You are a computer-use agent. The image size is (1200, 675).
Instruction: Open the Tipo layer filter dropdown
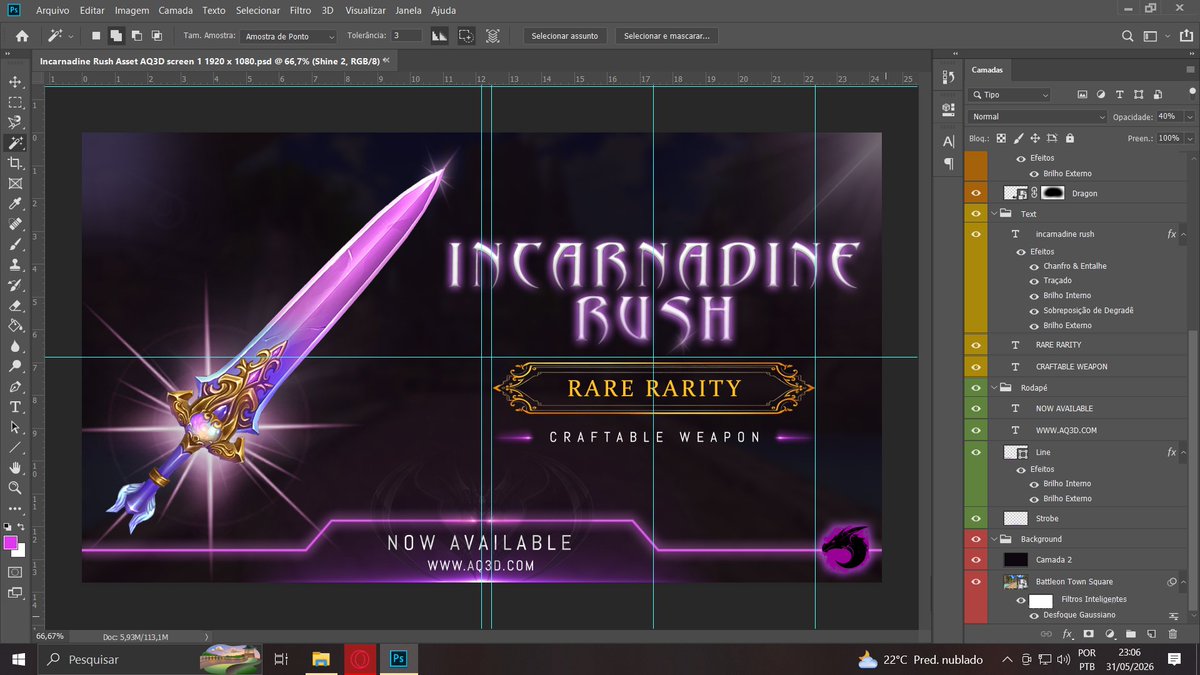[x=1009, y=95]
